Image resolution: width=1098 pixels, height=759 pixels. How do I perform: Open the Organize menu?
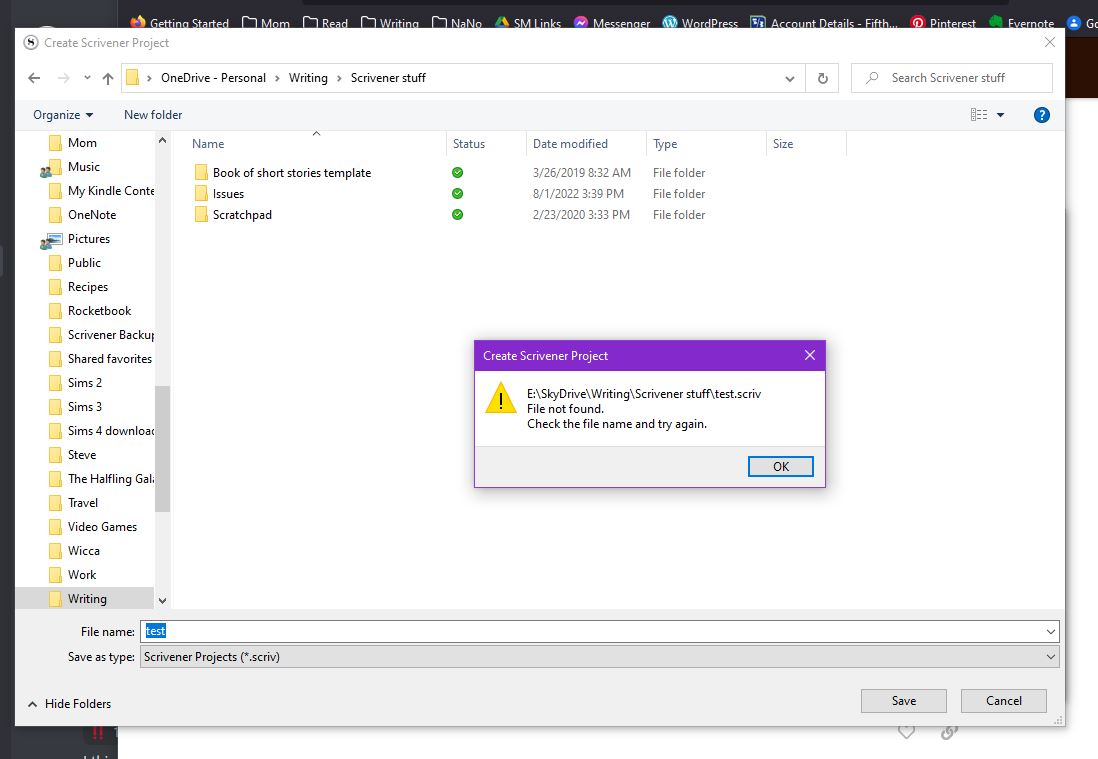click(x=63, y=115)
